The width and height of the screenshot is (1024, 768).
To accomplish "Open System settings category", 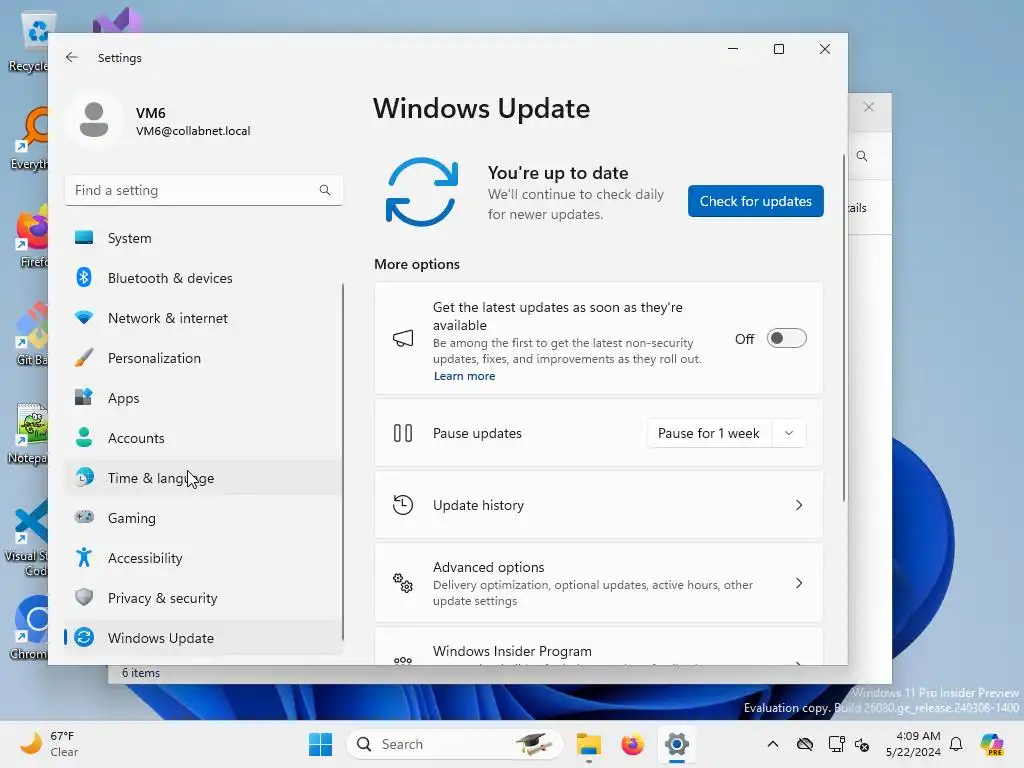I will (204, 238).
